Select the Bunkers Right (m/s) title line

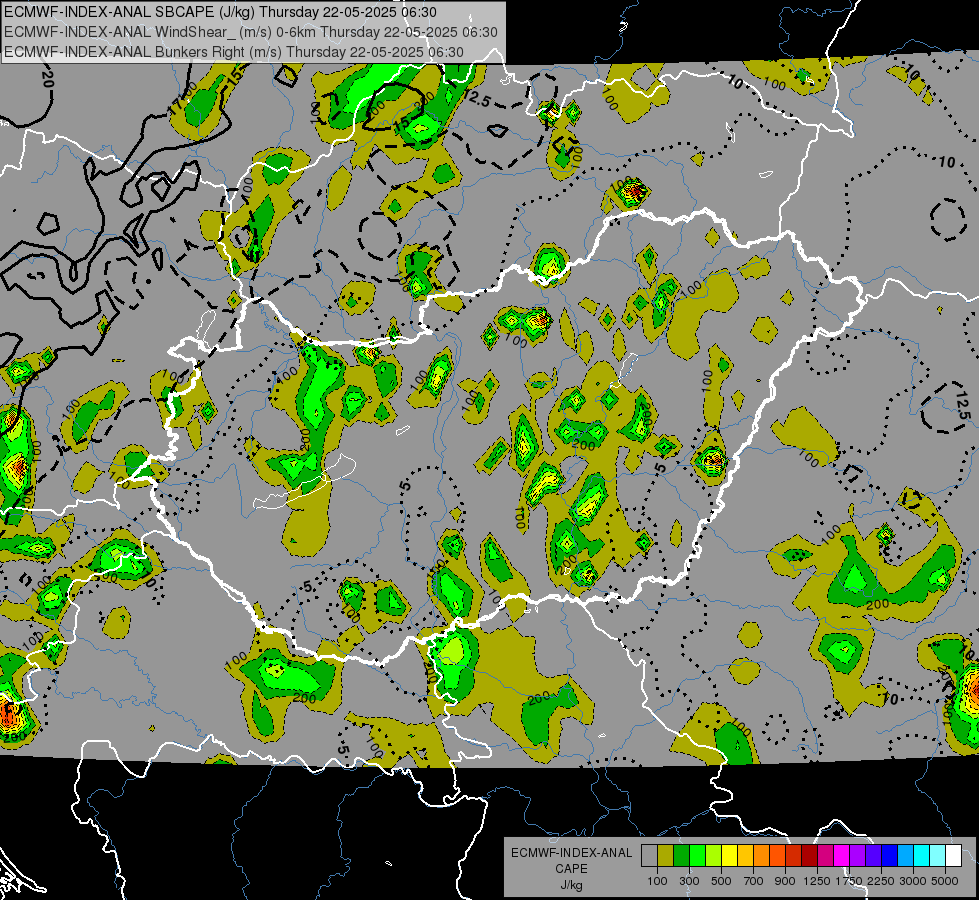click(x=234, y=52)
